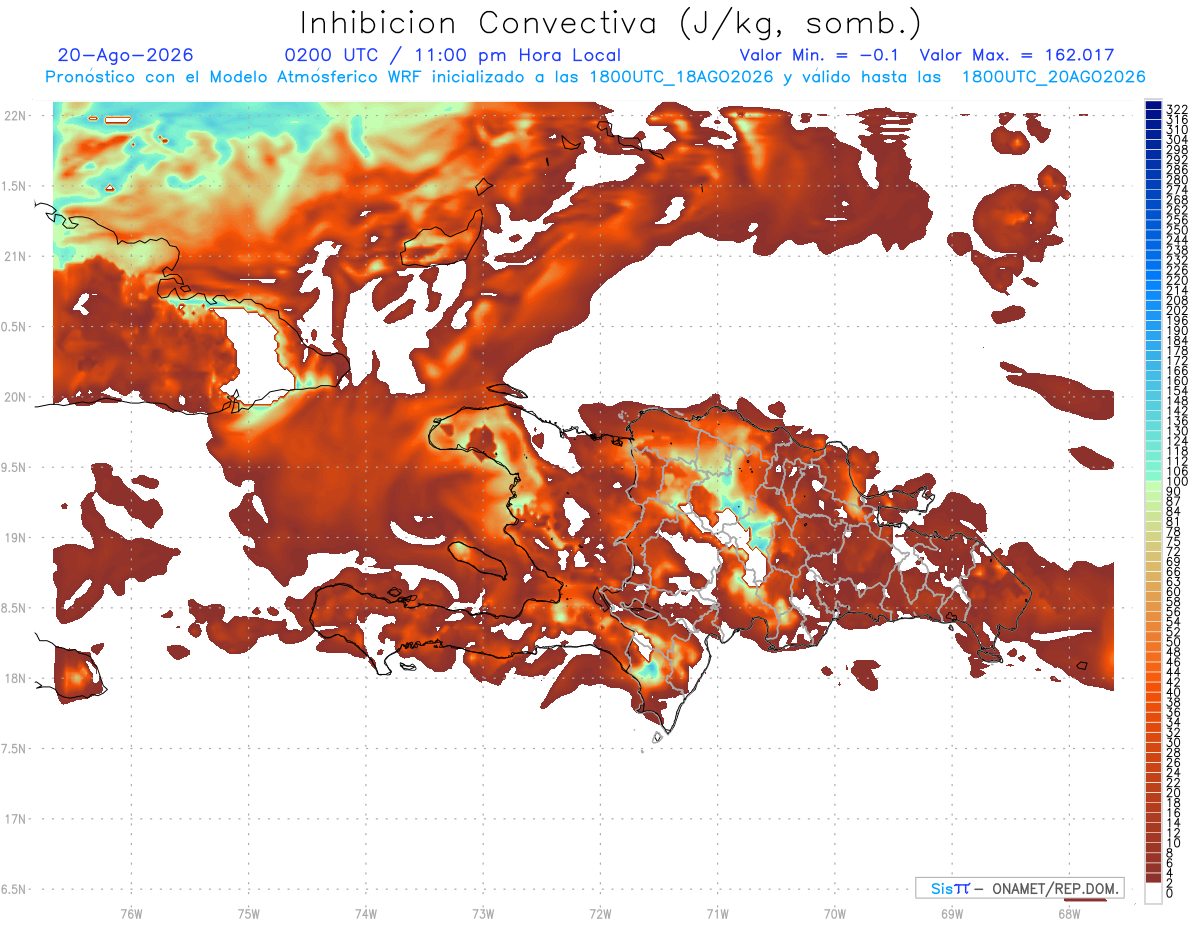This screenshot has height=927, width=1200.
Task: Click the colorbar label '75'
Action: pos(1174,541)
